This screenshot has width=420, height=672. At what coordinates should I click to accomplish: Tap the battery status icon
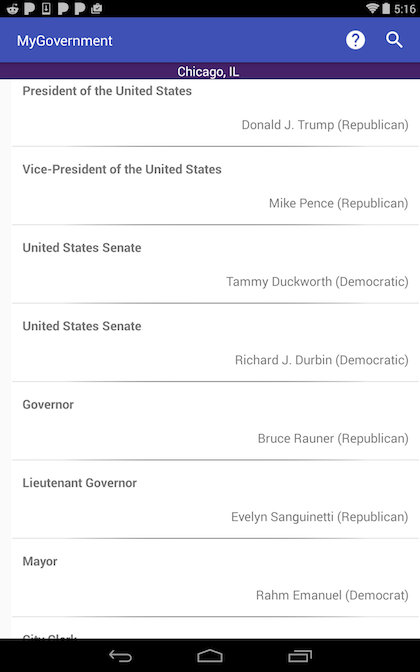point(386,9)
